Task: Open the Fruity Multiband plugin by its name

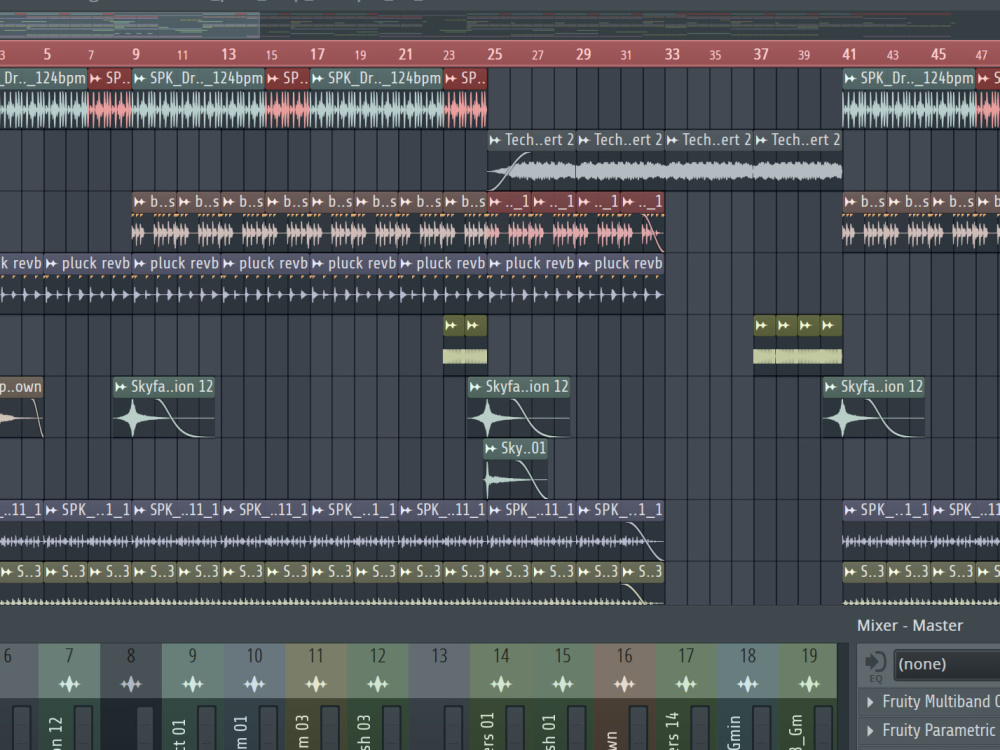Action: (x=941, y=702)
